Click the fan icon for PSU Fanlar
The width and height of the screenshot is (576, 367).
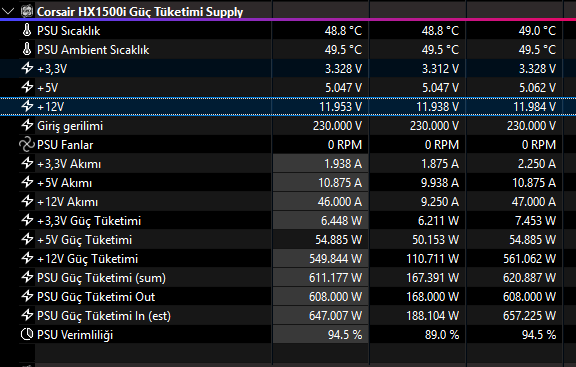pos(27,145)
